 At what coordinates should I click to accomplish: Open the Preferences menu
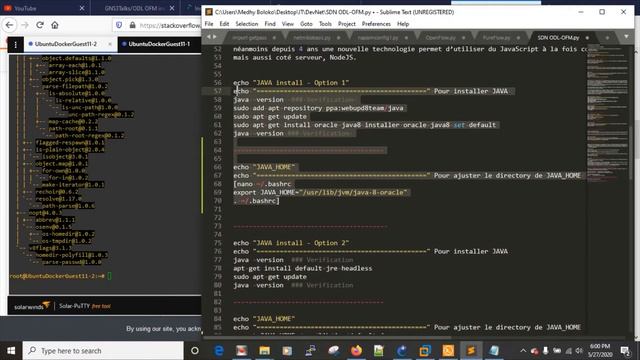click(376, 24)
